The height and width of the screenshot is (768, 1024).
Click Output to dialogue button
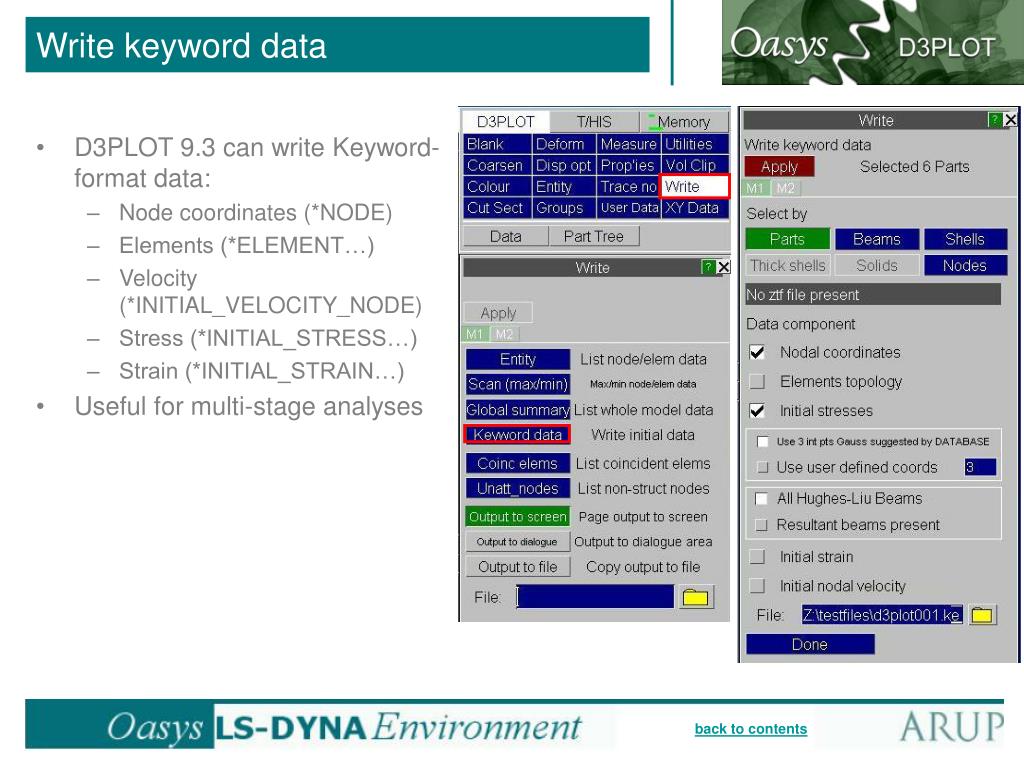pos(518,542)
